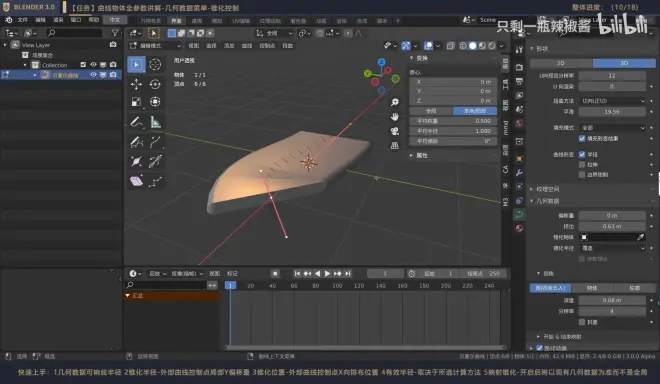This screenshot has height=384, width=660.
Task: Select the Annotate pencil tool
Action: [136, 122]
